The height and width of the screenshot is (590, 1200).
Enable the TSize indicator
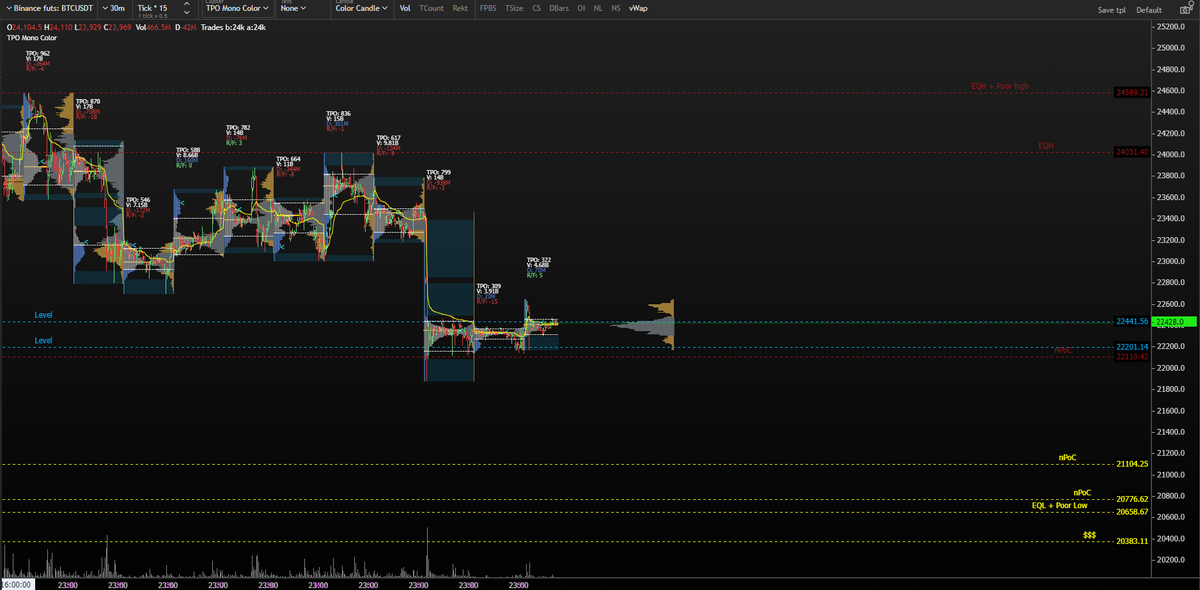coord(514,8)
